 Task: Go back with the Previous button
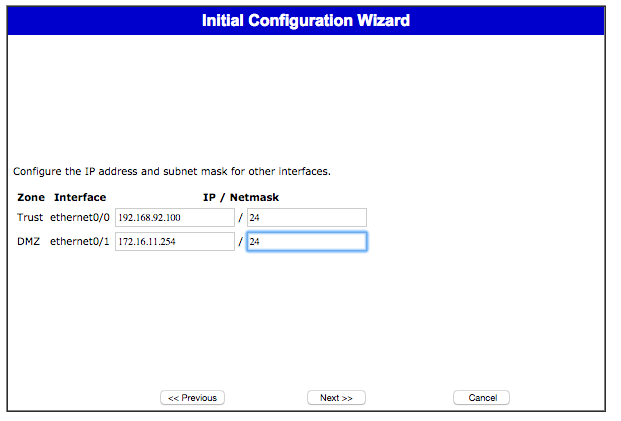click(x=192, y=398)
